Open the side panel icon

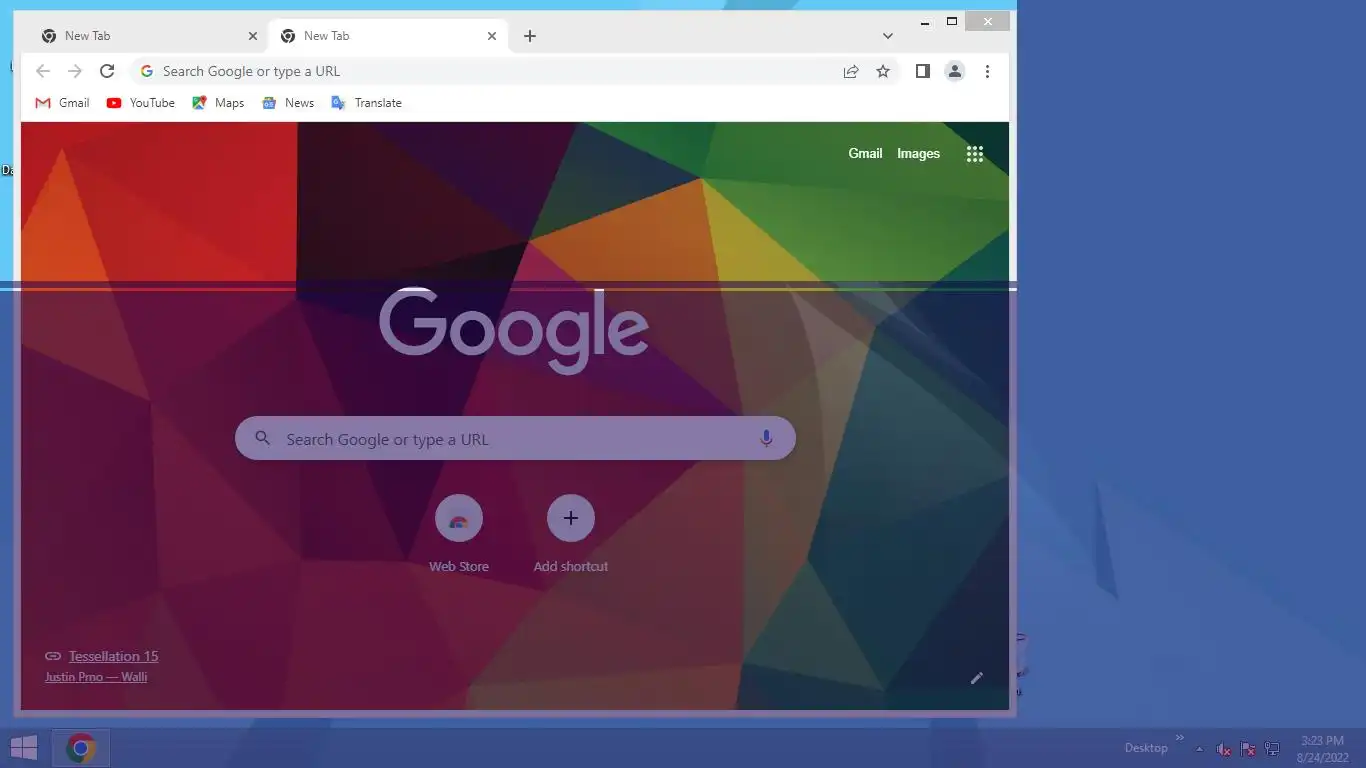coord(923,71)
